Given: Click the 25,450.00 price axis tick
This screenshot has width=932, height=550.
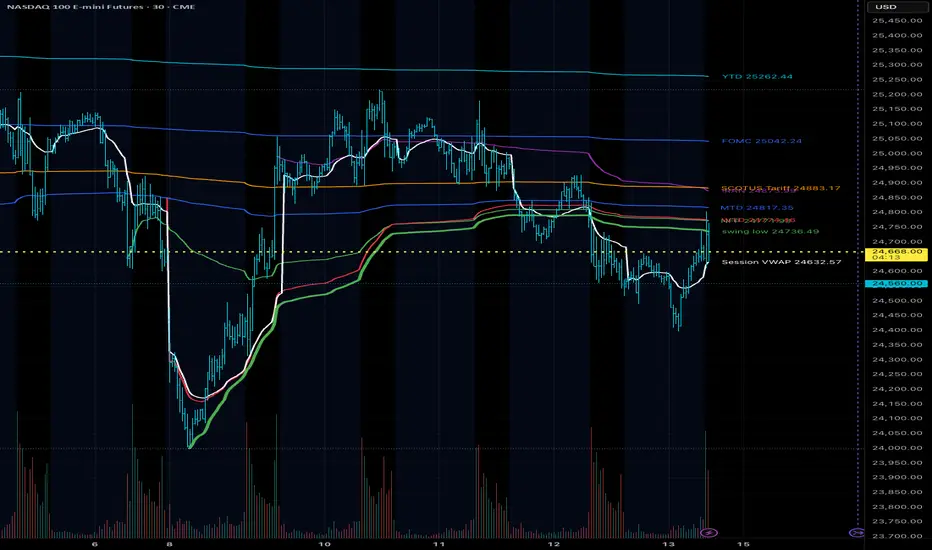Looking at the screenshot, I should point(897,21).
